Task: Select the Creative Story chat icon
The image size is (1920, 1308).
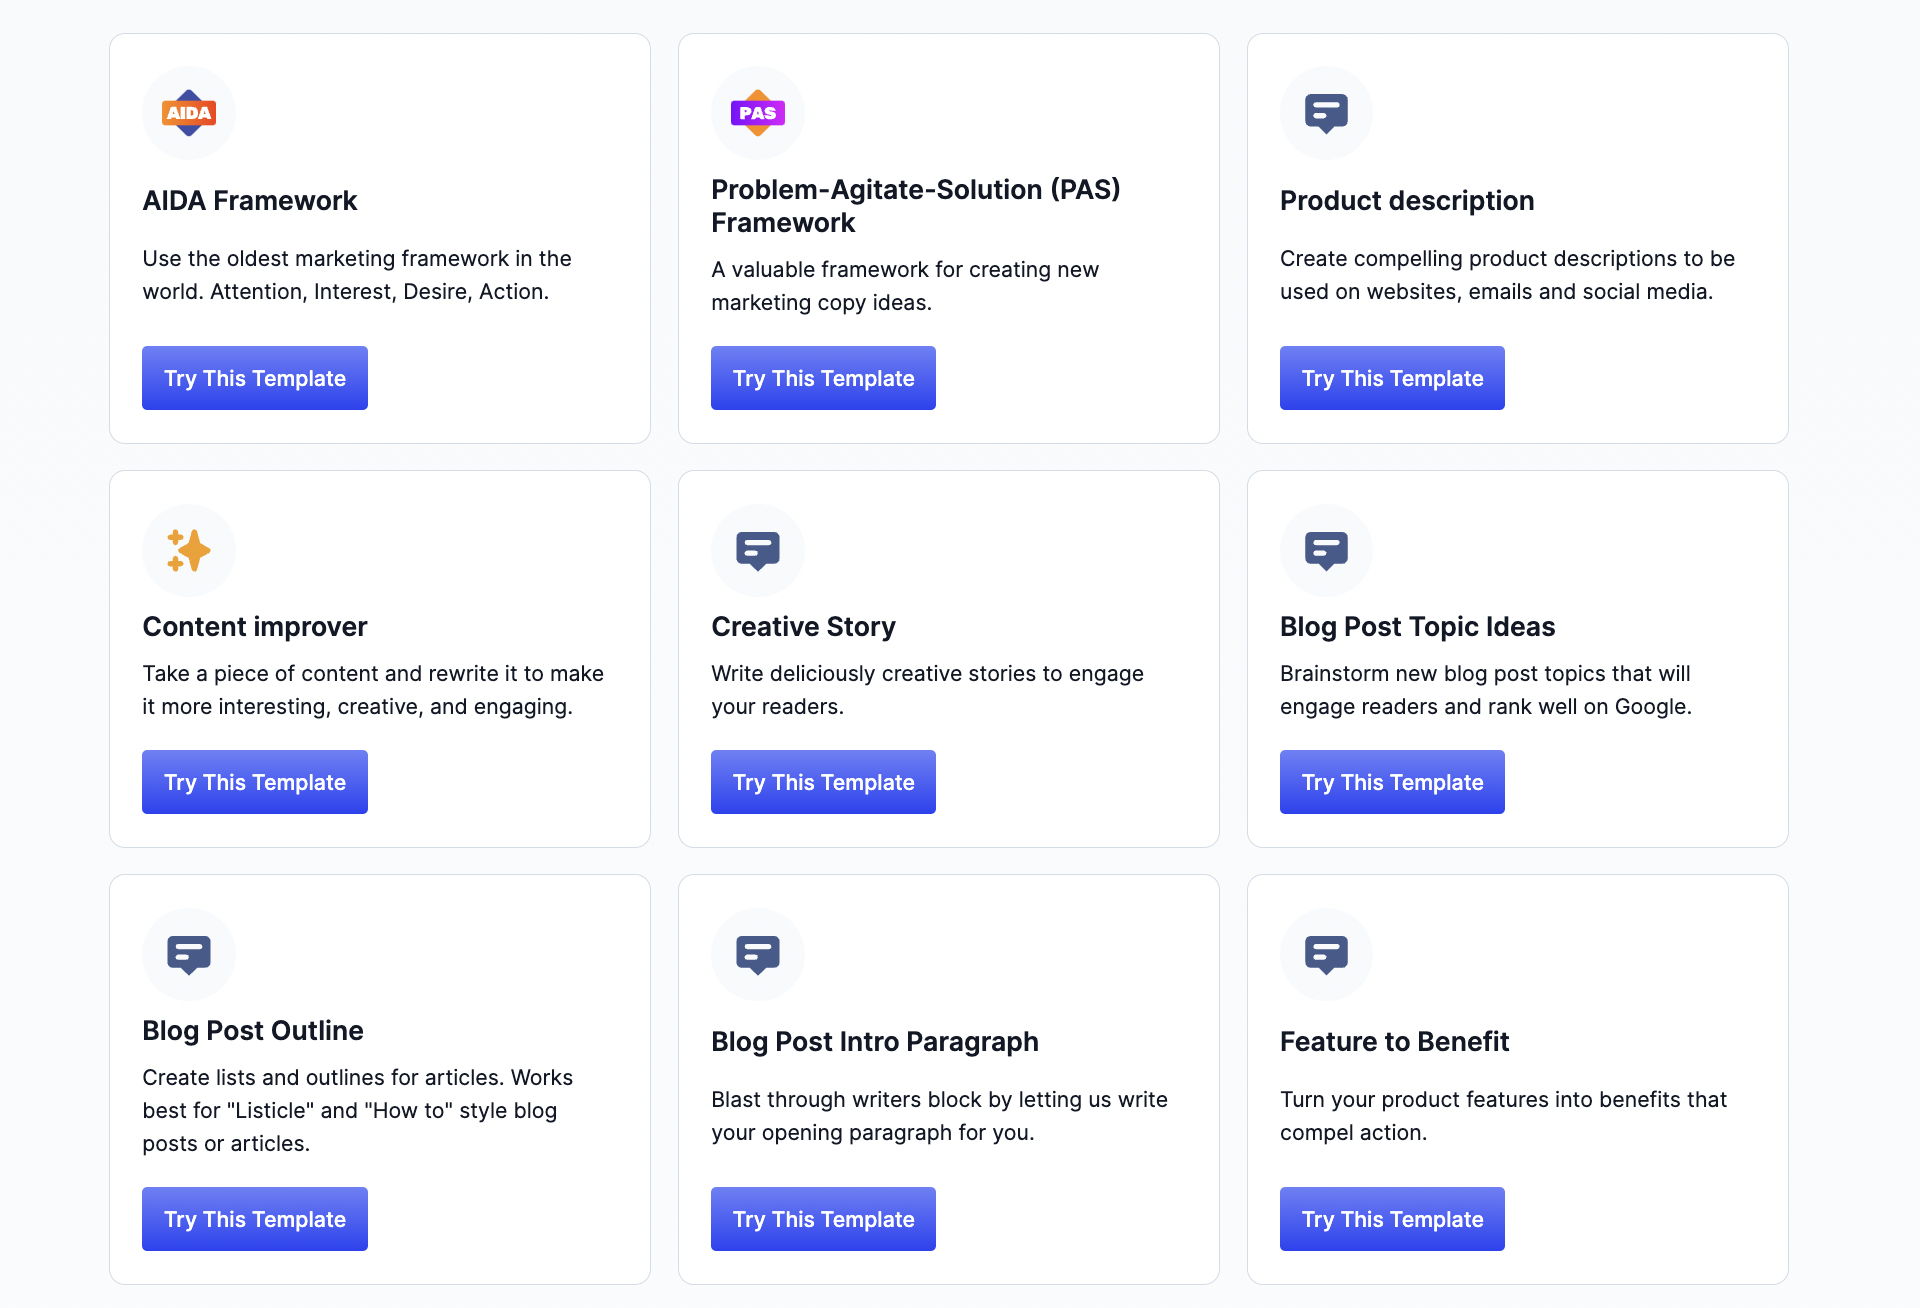Action: pyautogui.click(x=757, y=549)
